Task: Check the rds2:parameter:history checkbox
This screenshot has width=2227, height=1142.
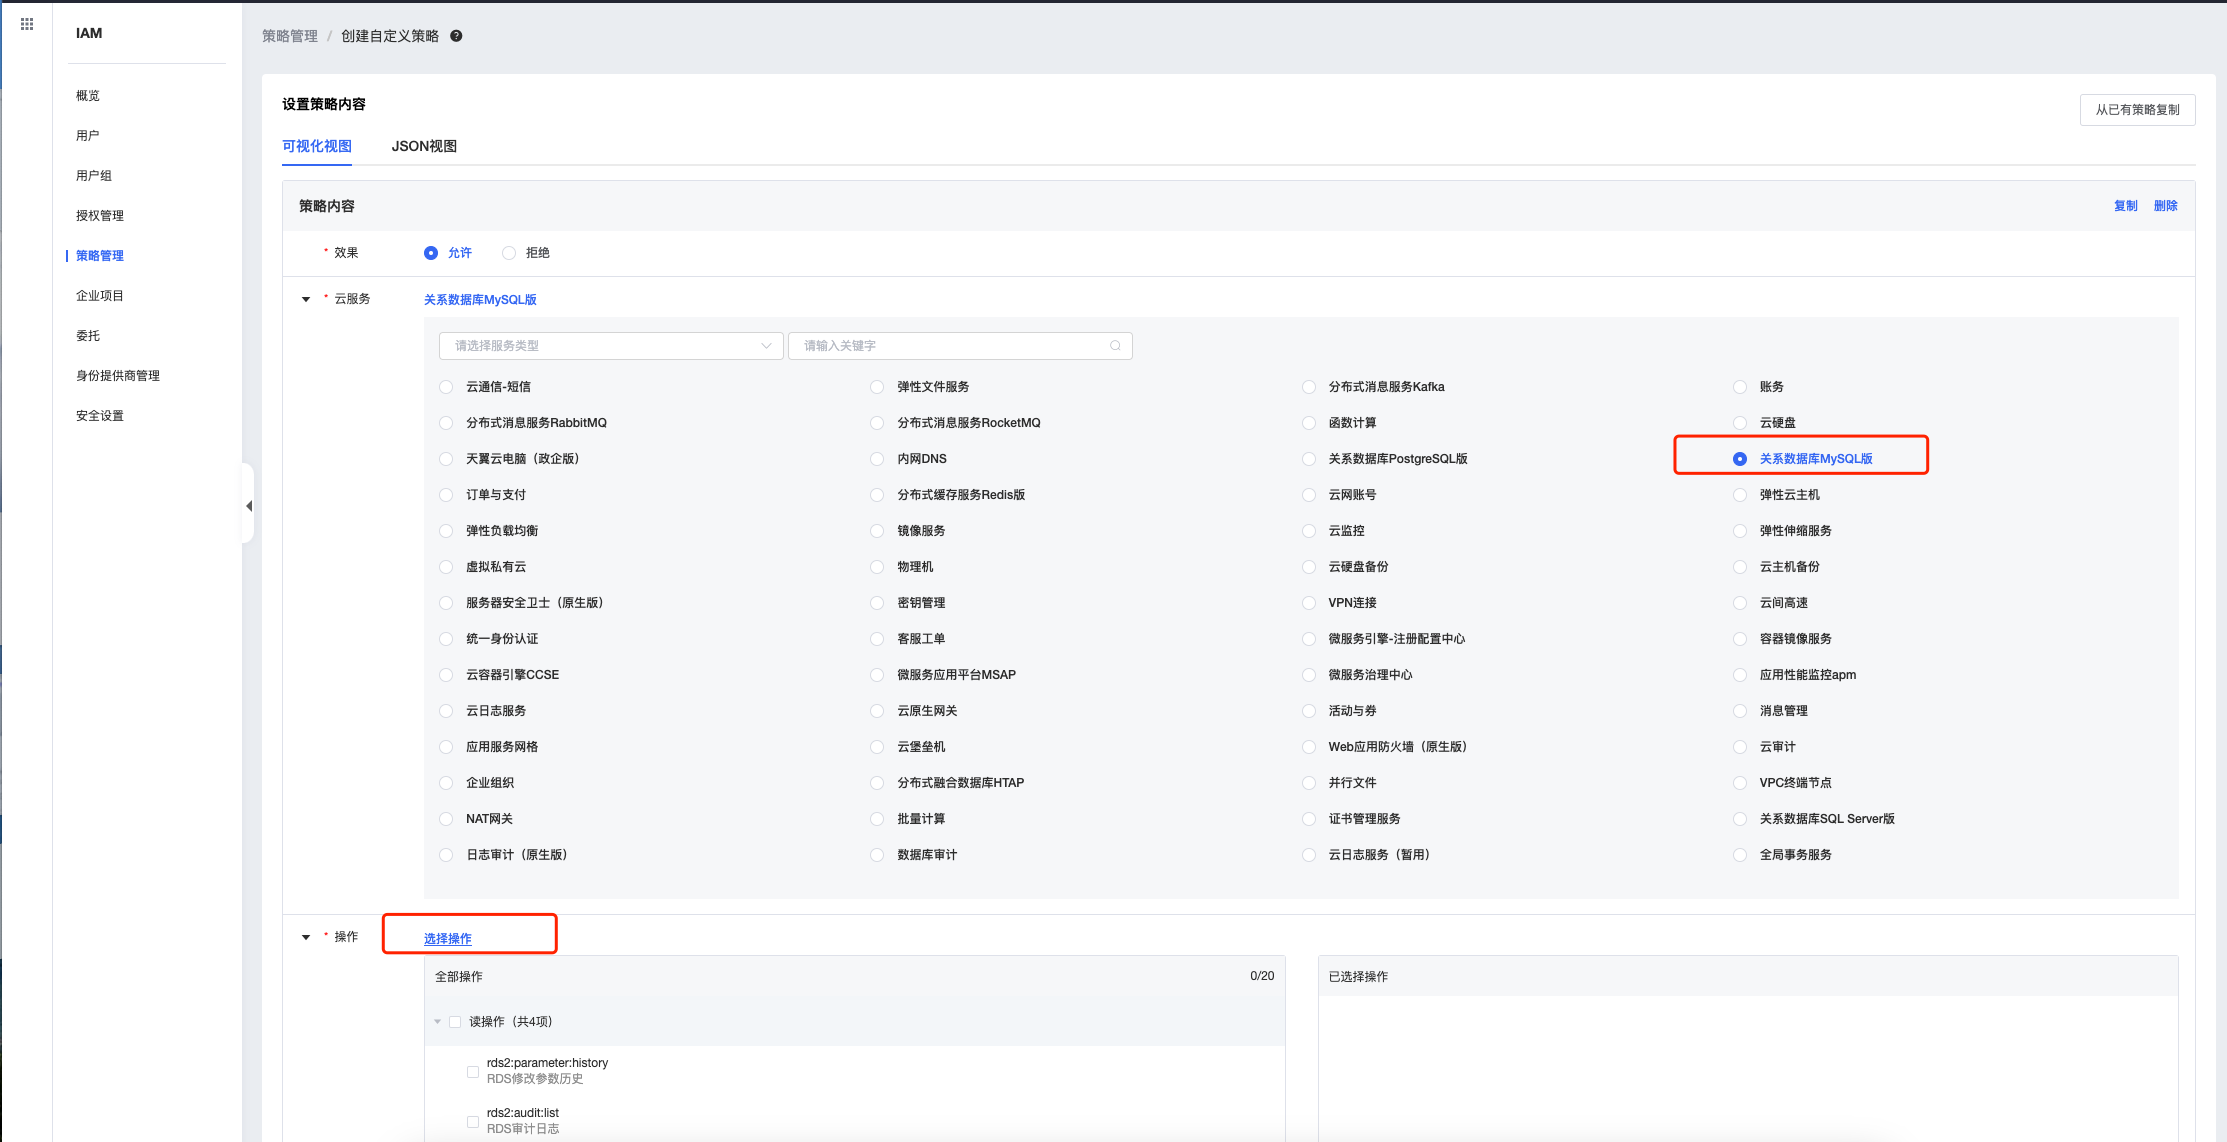Action: click(x=473, y=1071)
